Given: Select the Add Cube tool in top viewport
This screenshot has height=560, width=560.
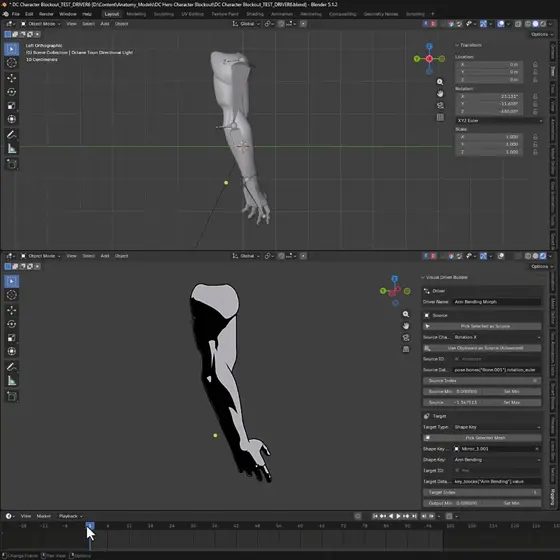Looking at the screenshot, I should point(11,164).
